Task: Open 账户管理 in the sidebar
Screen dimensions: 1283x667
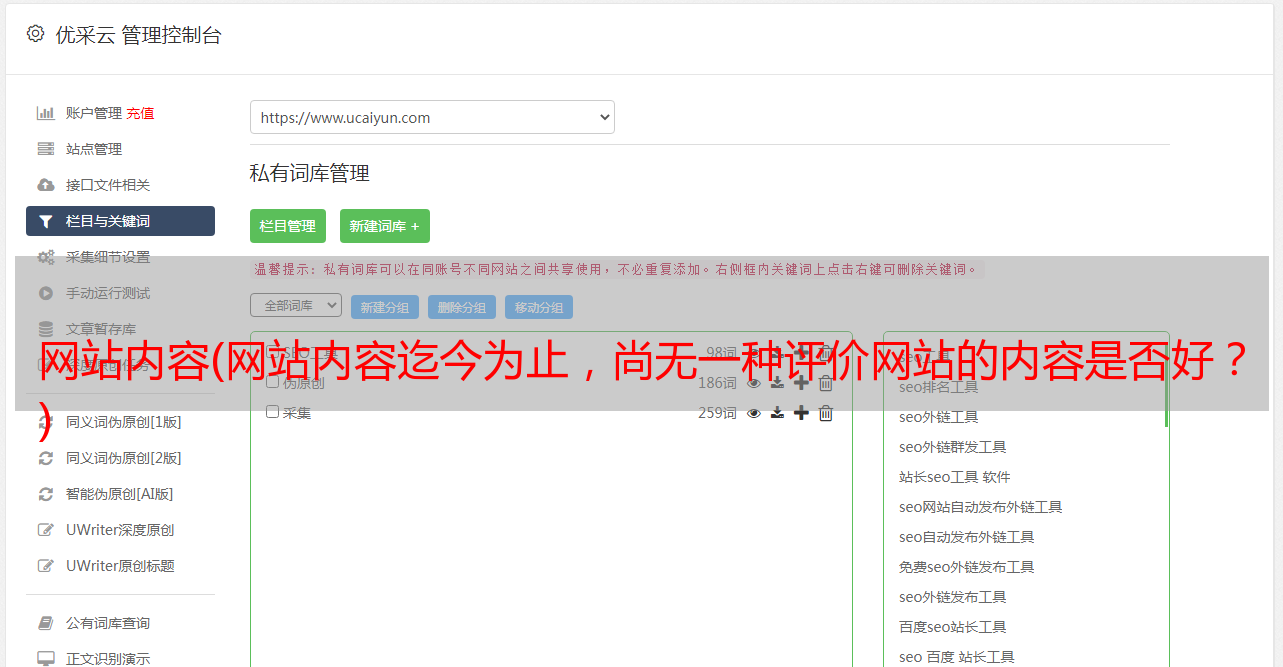Action: coord(94,113)
